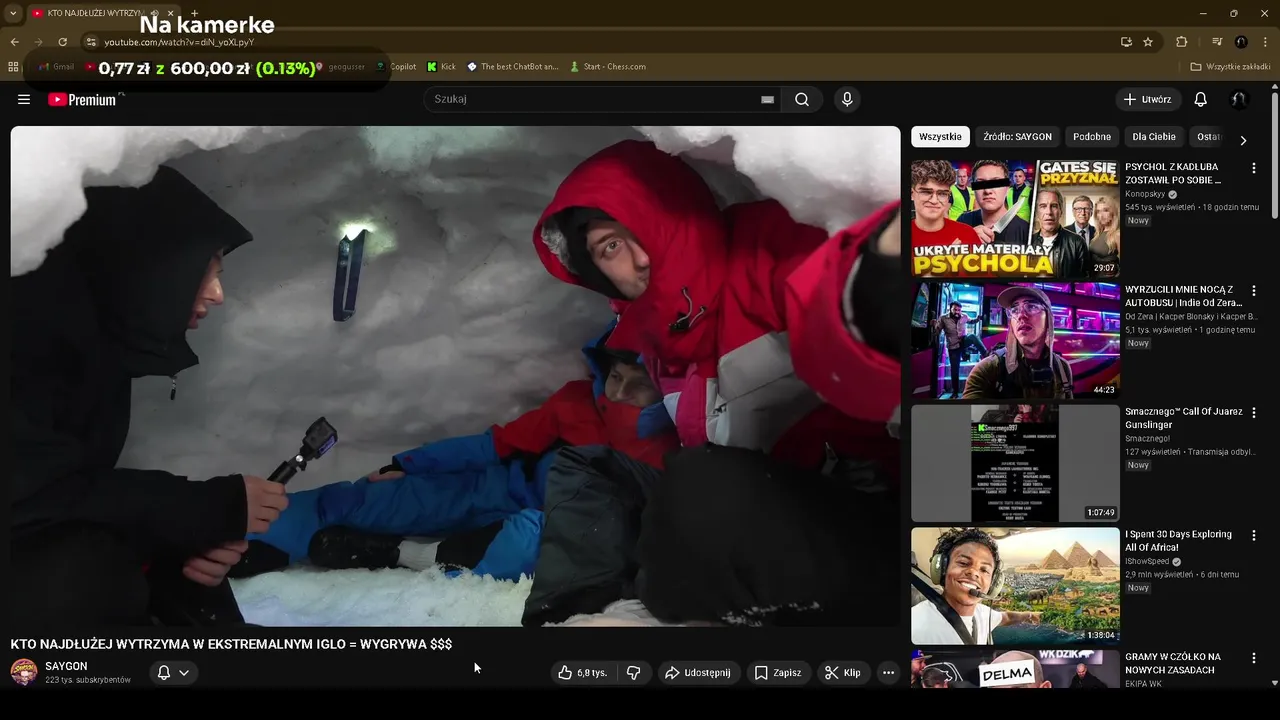
Task: Click the Udostępnij share button
Action: point(698,673)
